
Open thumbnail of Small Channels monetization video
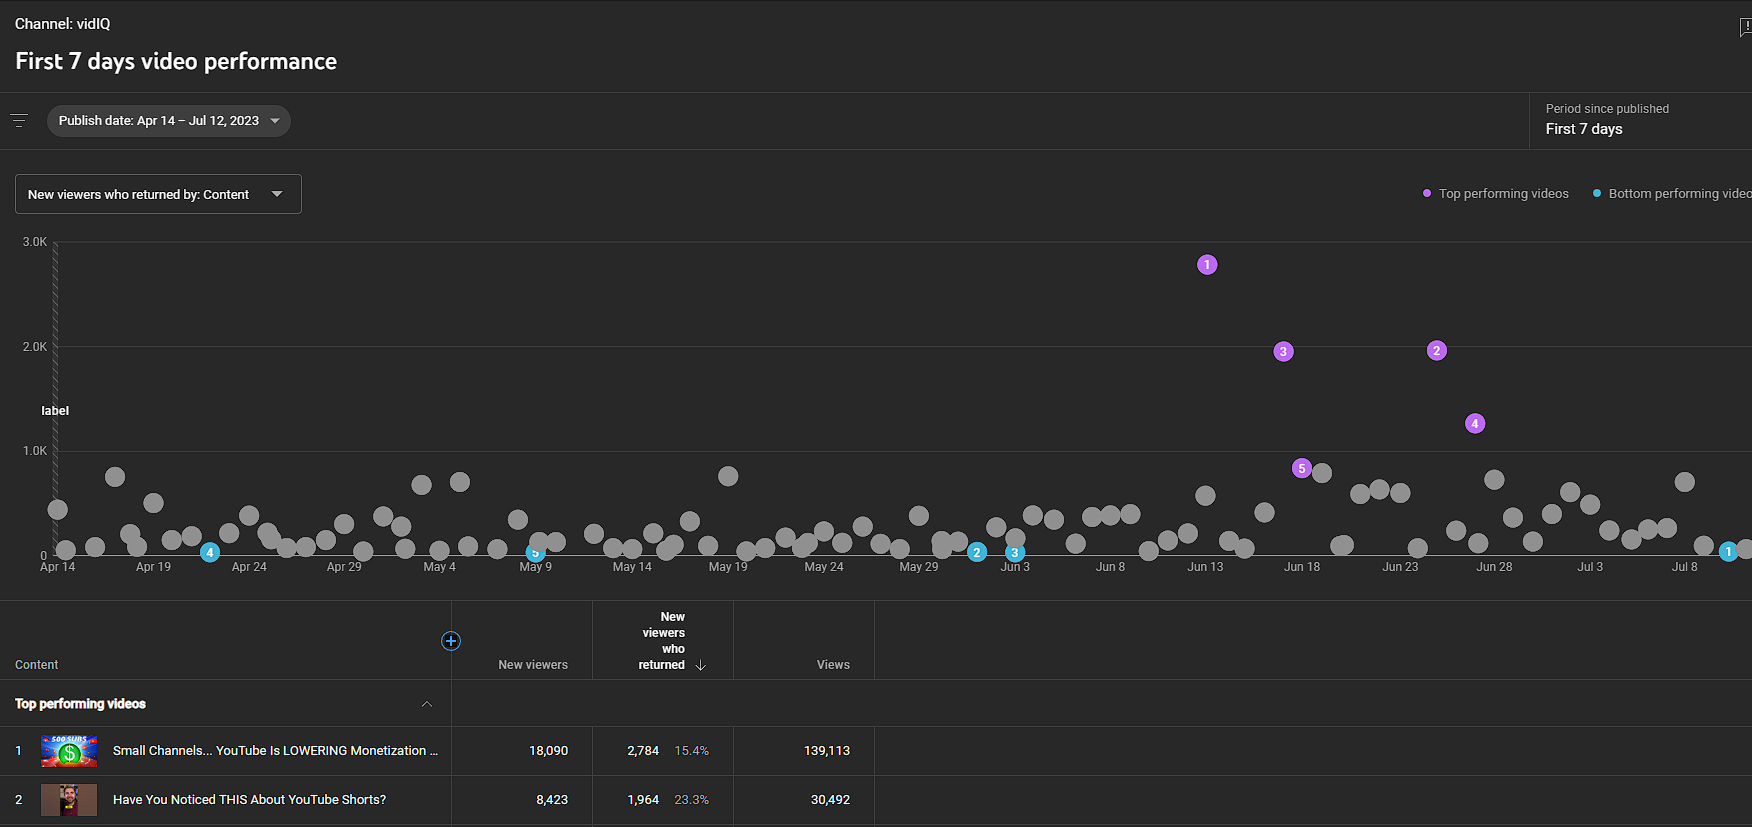coord(69,751)
